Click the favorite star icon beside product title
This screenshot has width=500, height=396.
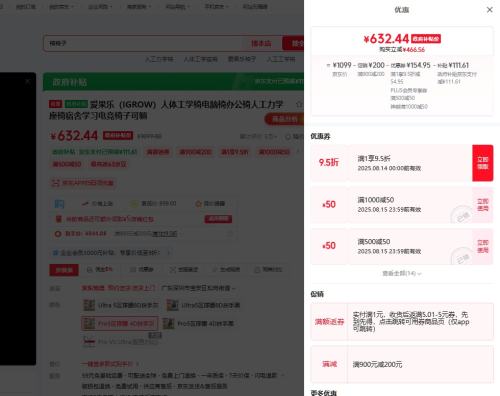pos(299,104)
